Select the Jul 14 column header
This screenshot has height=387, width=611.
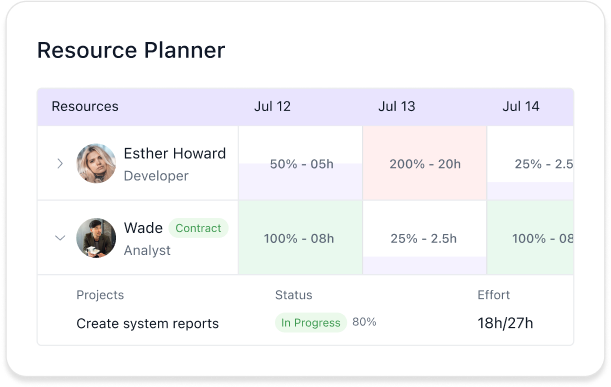click(521, 106)
